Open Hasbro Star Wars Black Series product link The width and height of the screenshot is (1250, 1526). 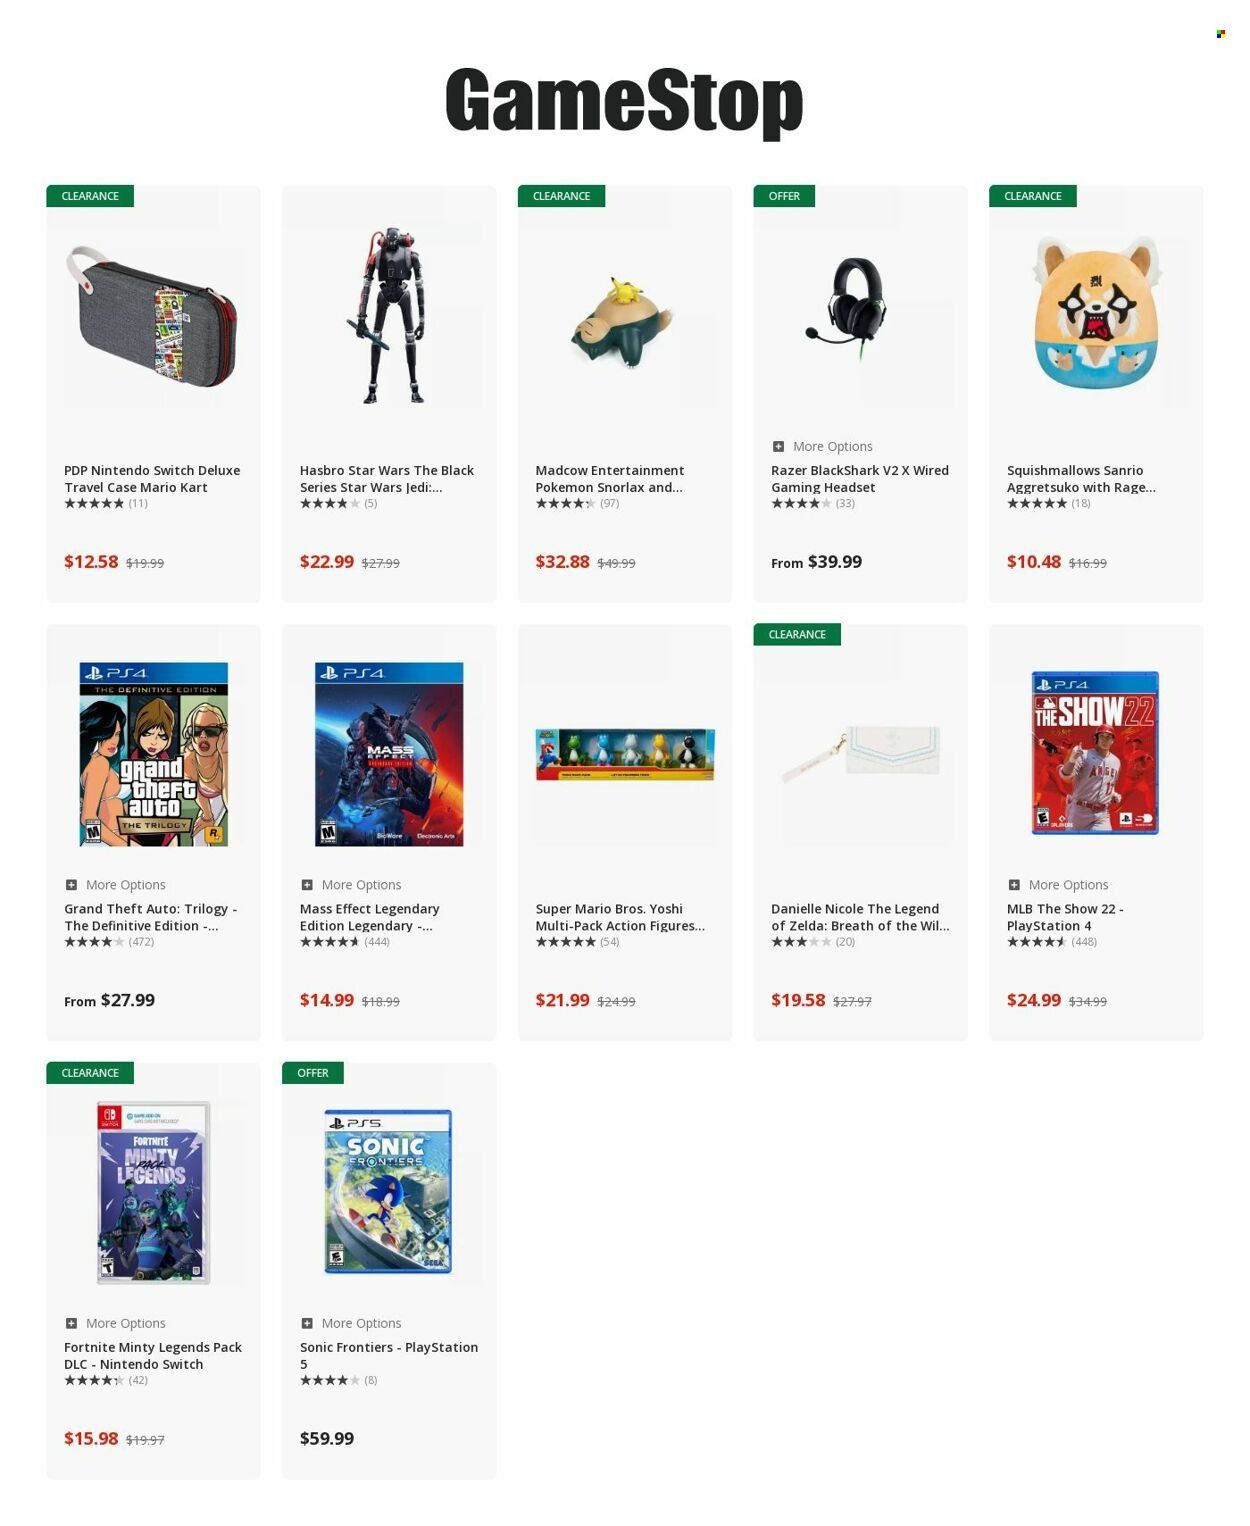coord(387,479)
